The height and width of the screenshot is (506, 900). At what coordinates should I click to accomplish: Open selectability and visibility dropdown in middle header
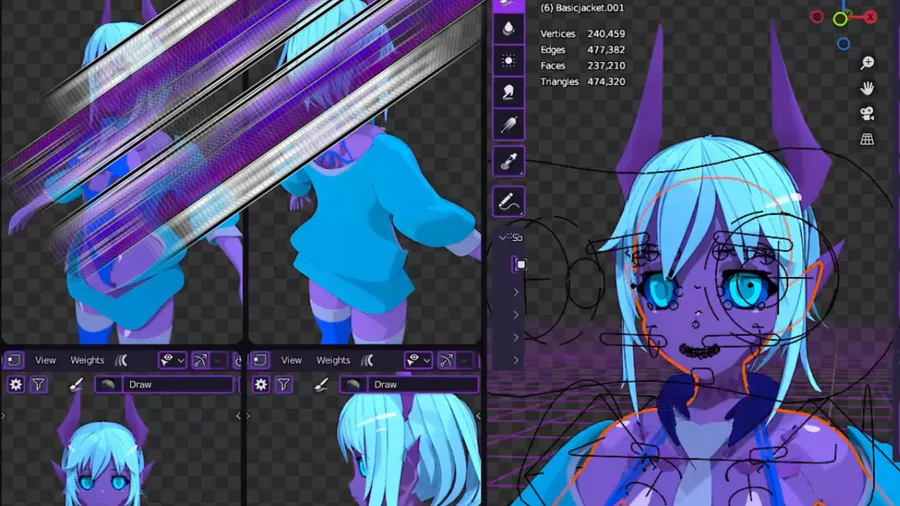pyautogui.click(x=418, y=360)
